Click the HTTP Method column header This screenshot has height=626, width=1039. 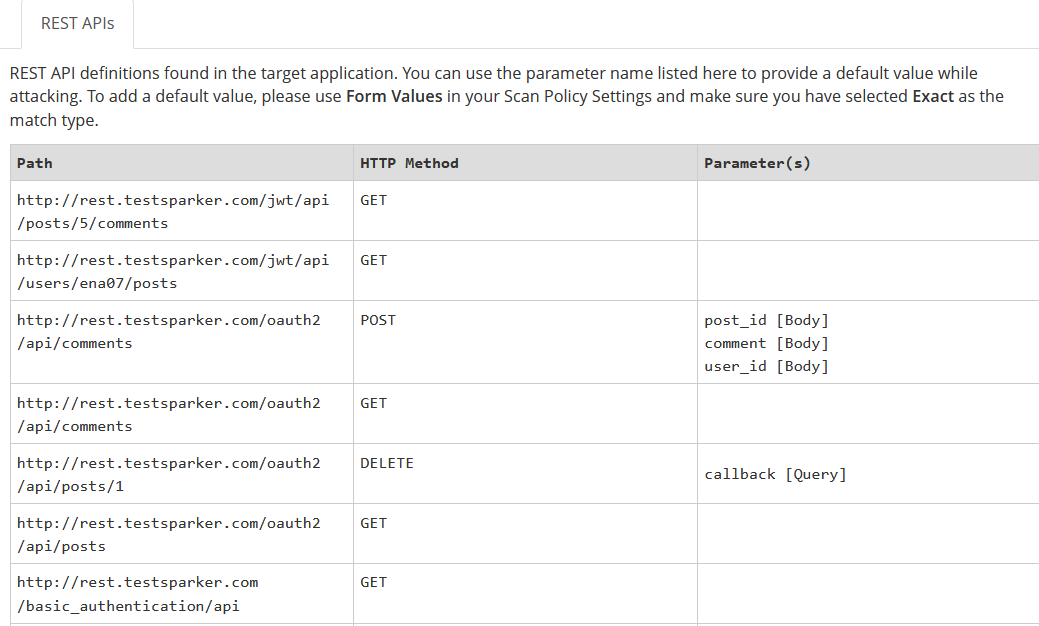pos(409,163)
